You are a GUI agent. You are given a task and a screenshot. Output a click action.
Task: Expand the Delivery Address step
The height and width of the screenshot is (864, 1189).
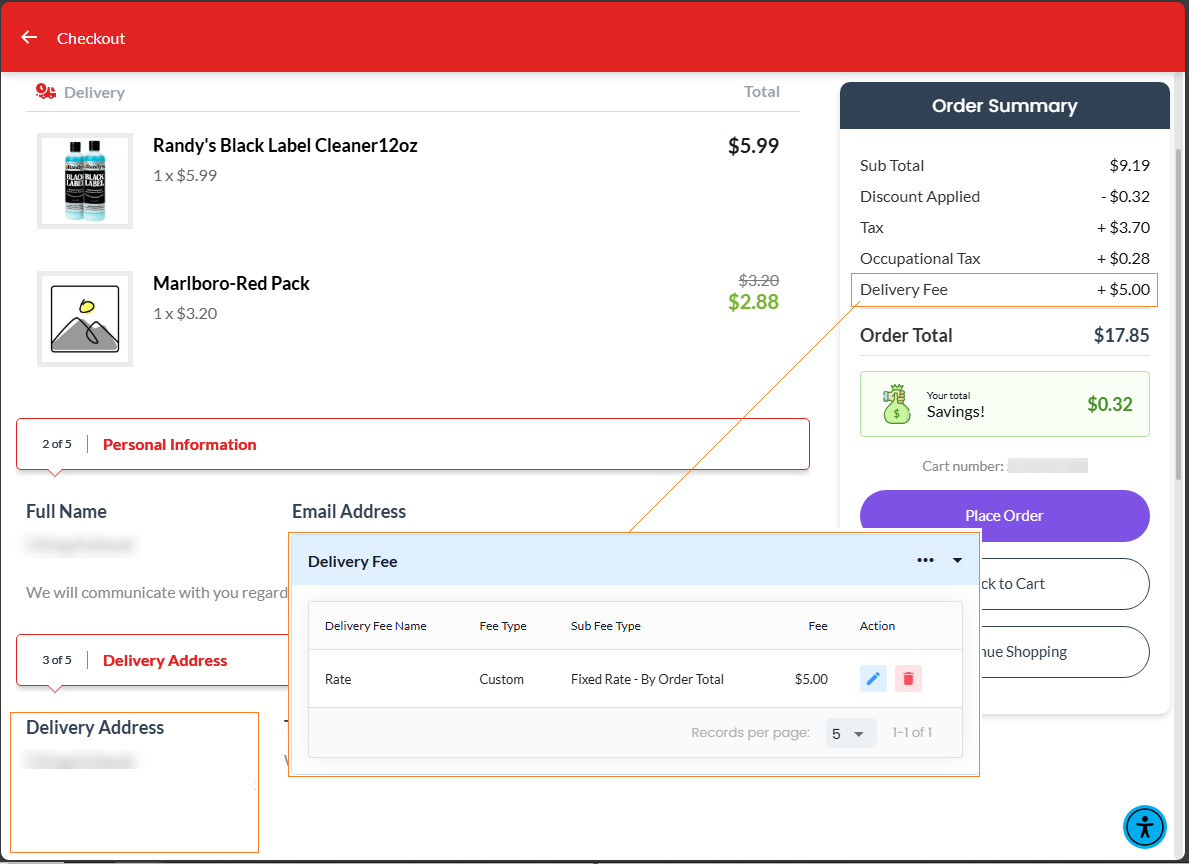152,660
